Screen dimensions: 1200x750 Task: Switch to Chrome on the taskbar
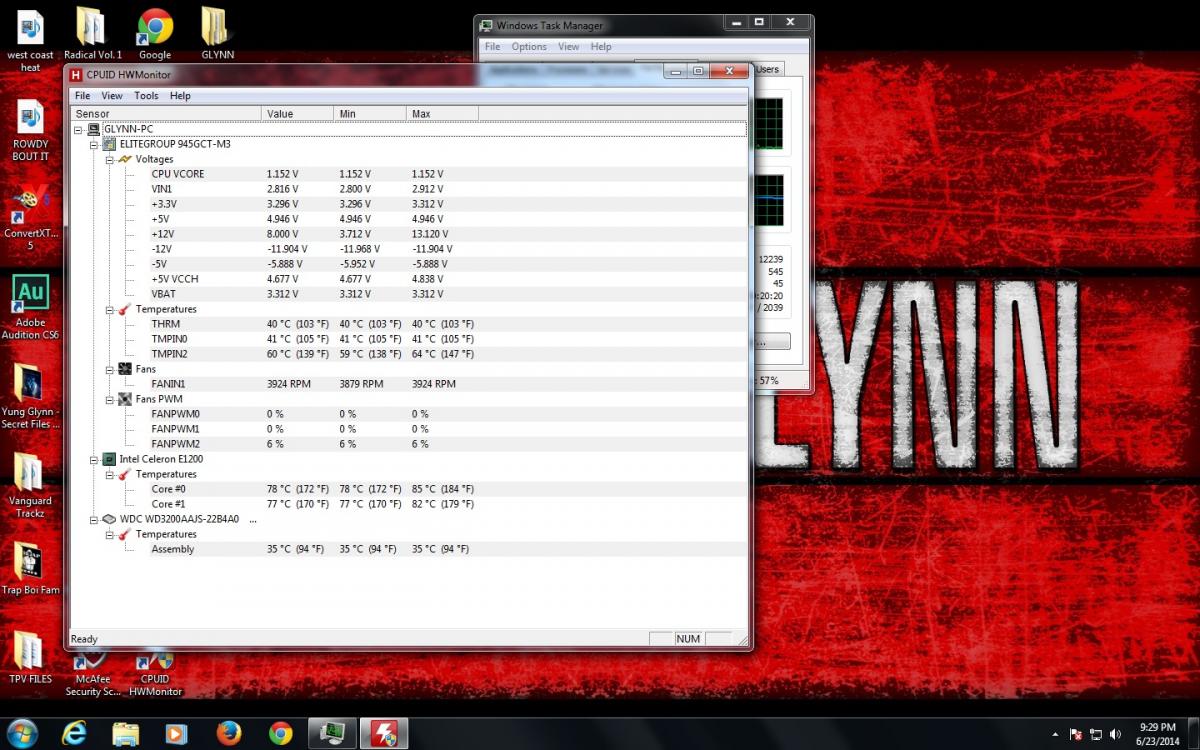pos(281,734)
